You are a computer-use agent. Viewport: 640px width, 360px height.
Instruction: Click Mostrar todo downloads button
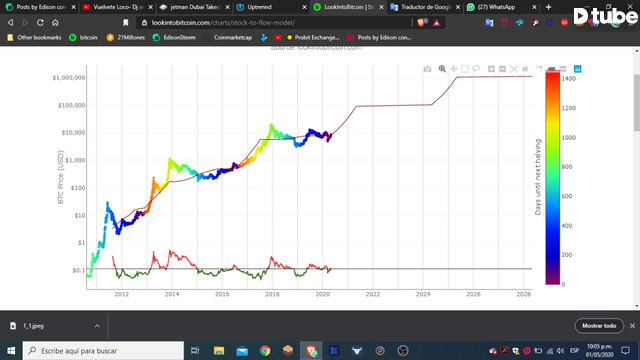pyautogui.click(x=599, y=326)
